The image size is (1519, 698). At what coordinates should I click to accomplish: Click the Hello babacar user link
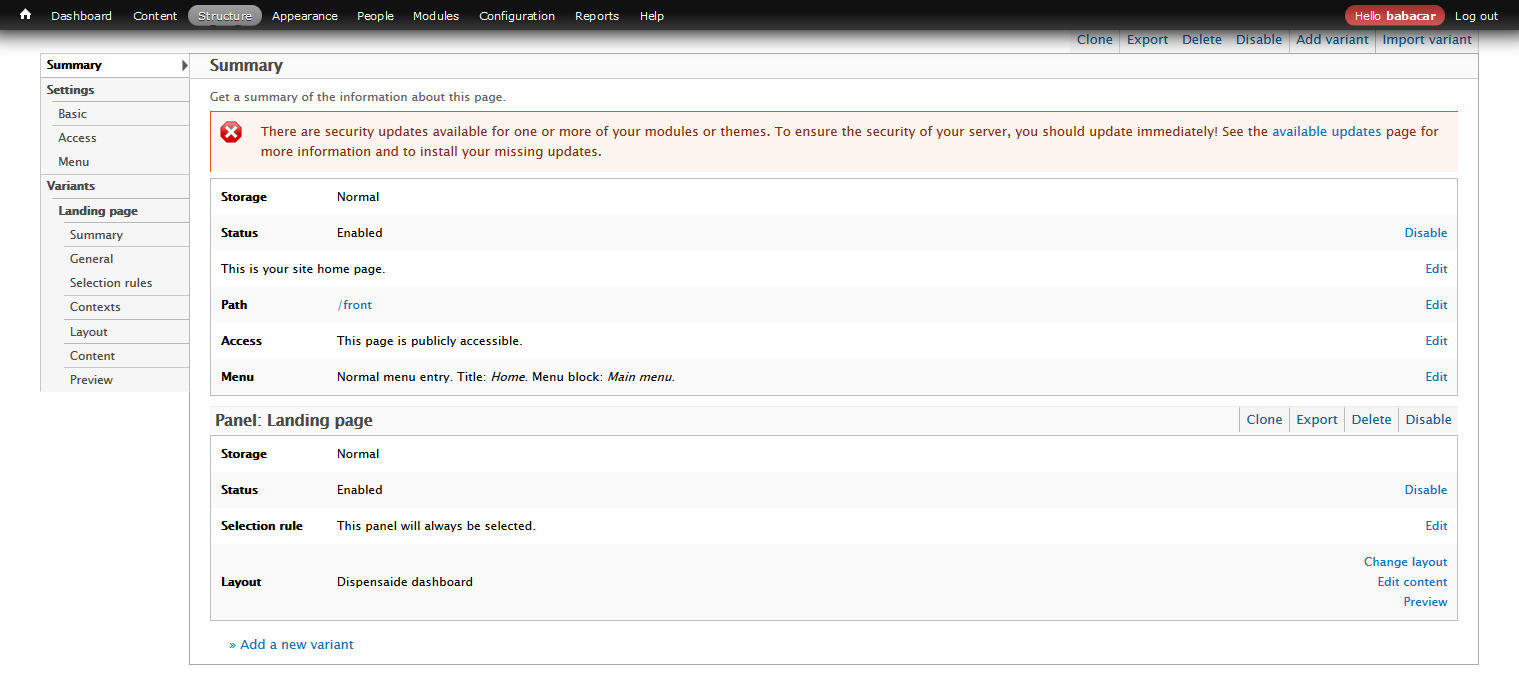[x=1395, y=16]
